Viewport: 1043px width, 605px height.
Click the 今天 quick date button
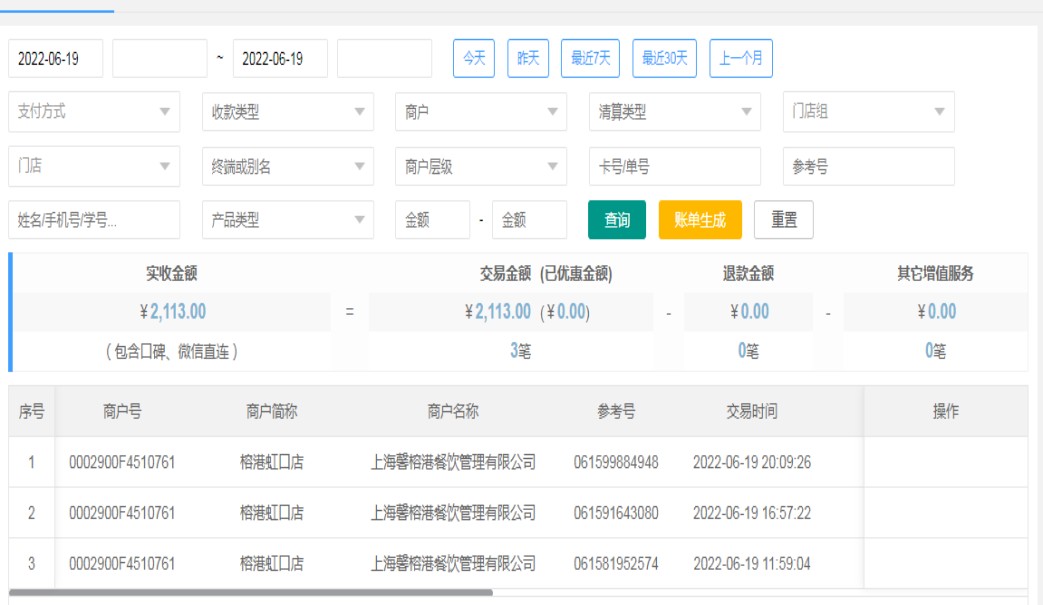(474, 58)
